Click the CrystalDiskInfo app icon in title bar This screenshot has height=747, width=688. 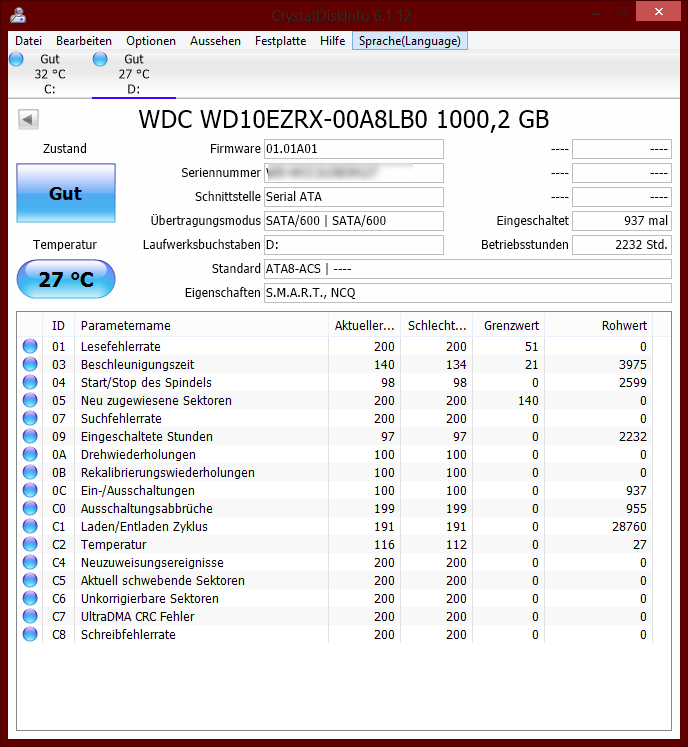pos(18,15)
